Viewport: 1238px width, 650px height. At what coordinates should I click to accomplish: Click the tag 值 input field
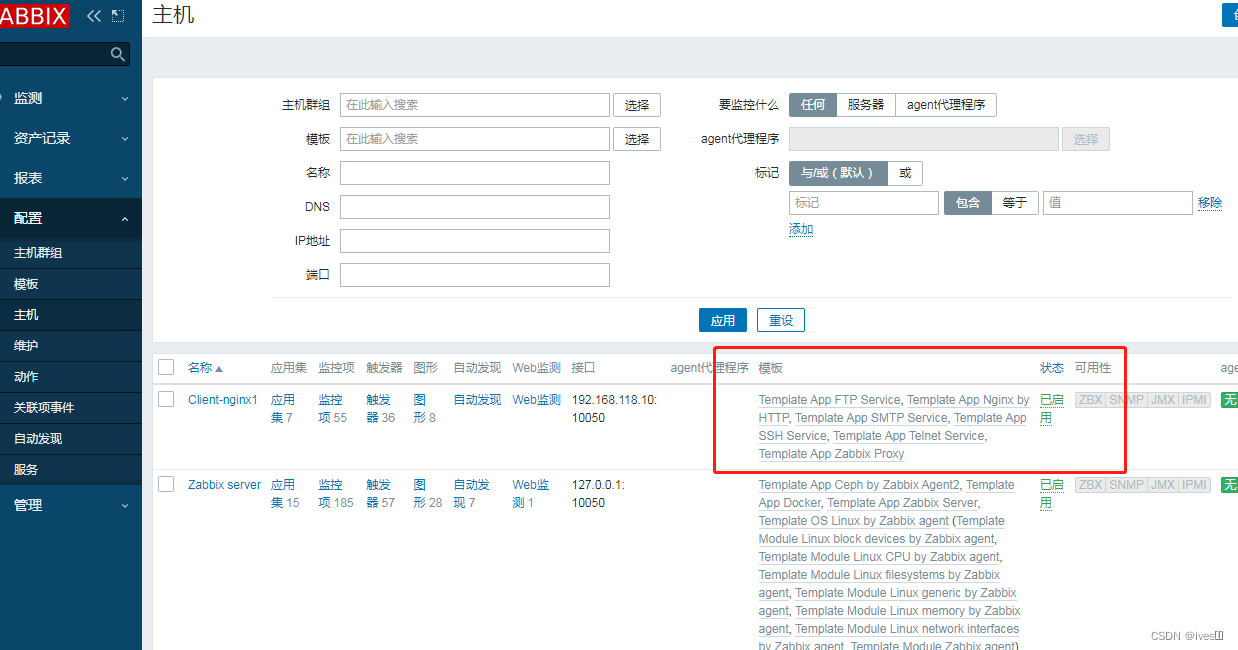tap(1118, 203)
